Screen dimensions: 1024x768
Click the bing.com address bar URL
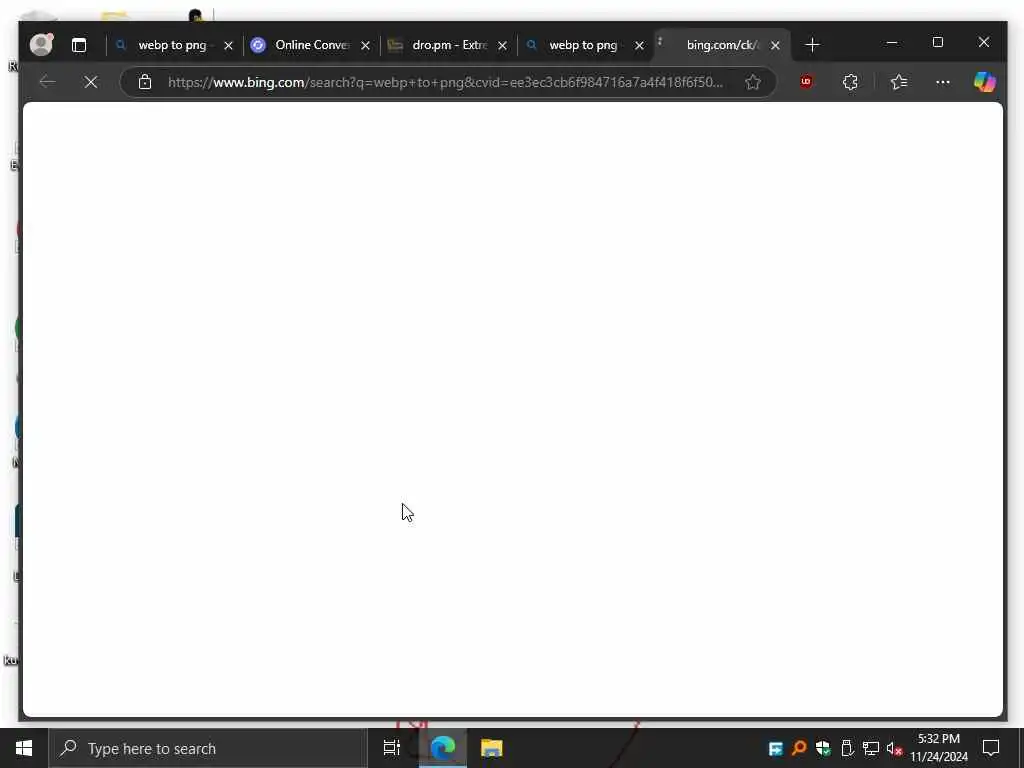[445, 82]
